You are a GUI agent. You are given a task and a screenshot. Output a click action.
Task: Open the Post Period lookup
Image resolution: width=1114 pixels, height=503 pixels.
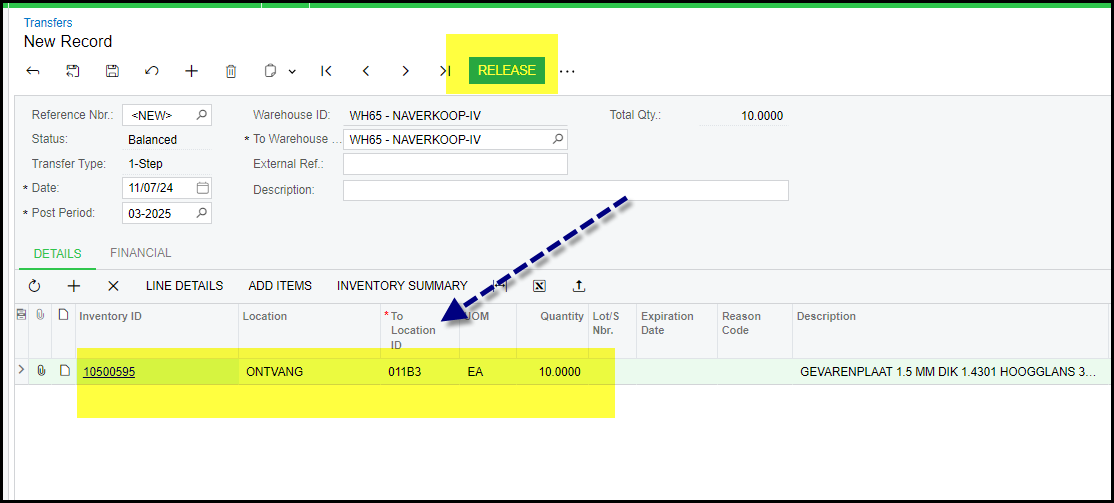pos(202,213)
